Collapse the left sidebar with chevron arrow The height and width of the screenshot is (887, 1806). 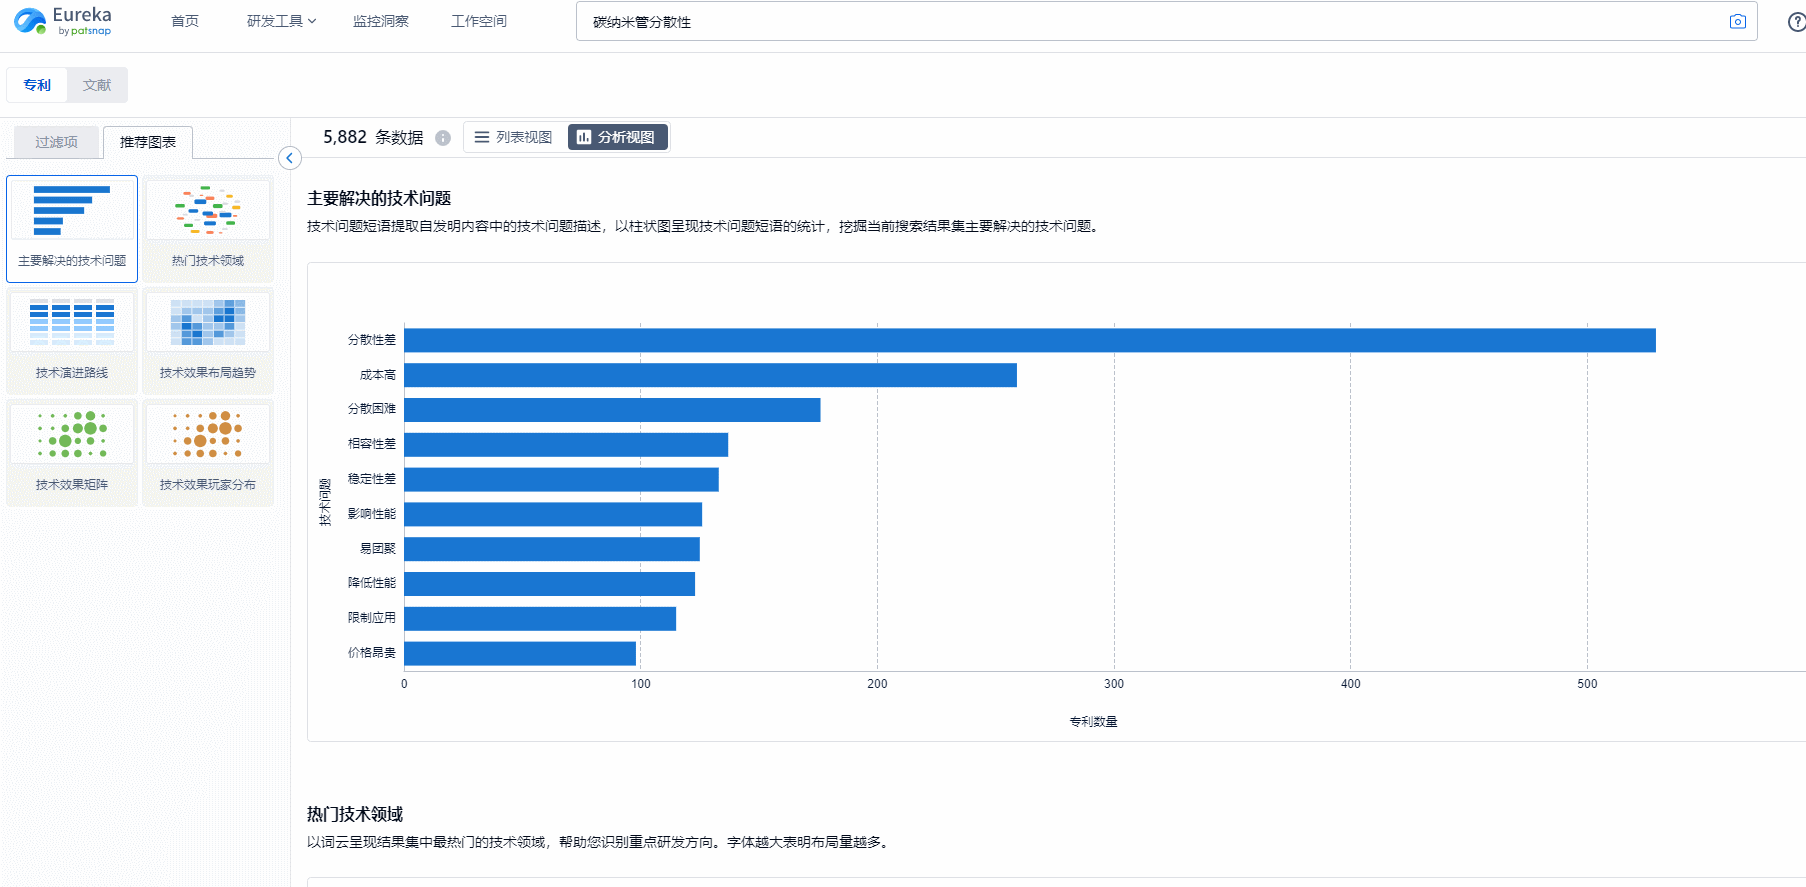(x=290, y=158)
